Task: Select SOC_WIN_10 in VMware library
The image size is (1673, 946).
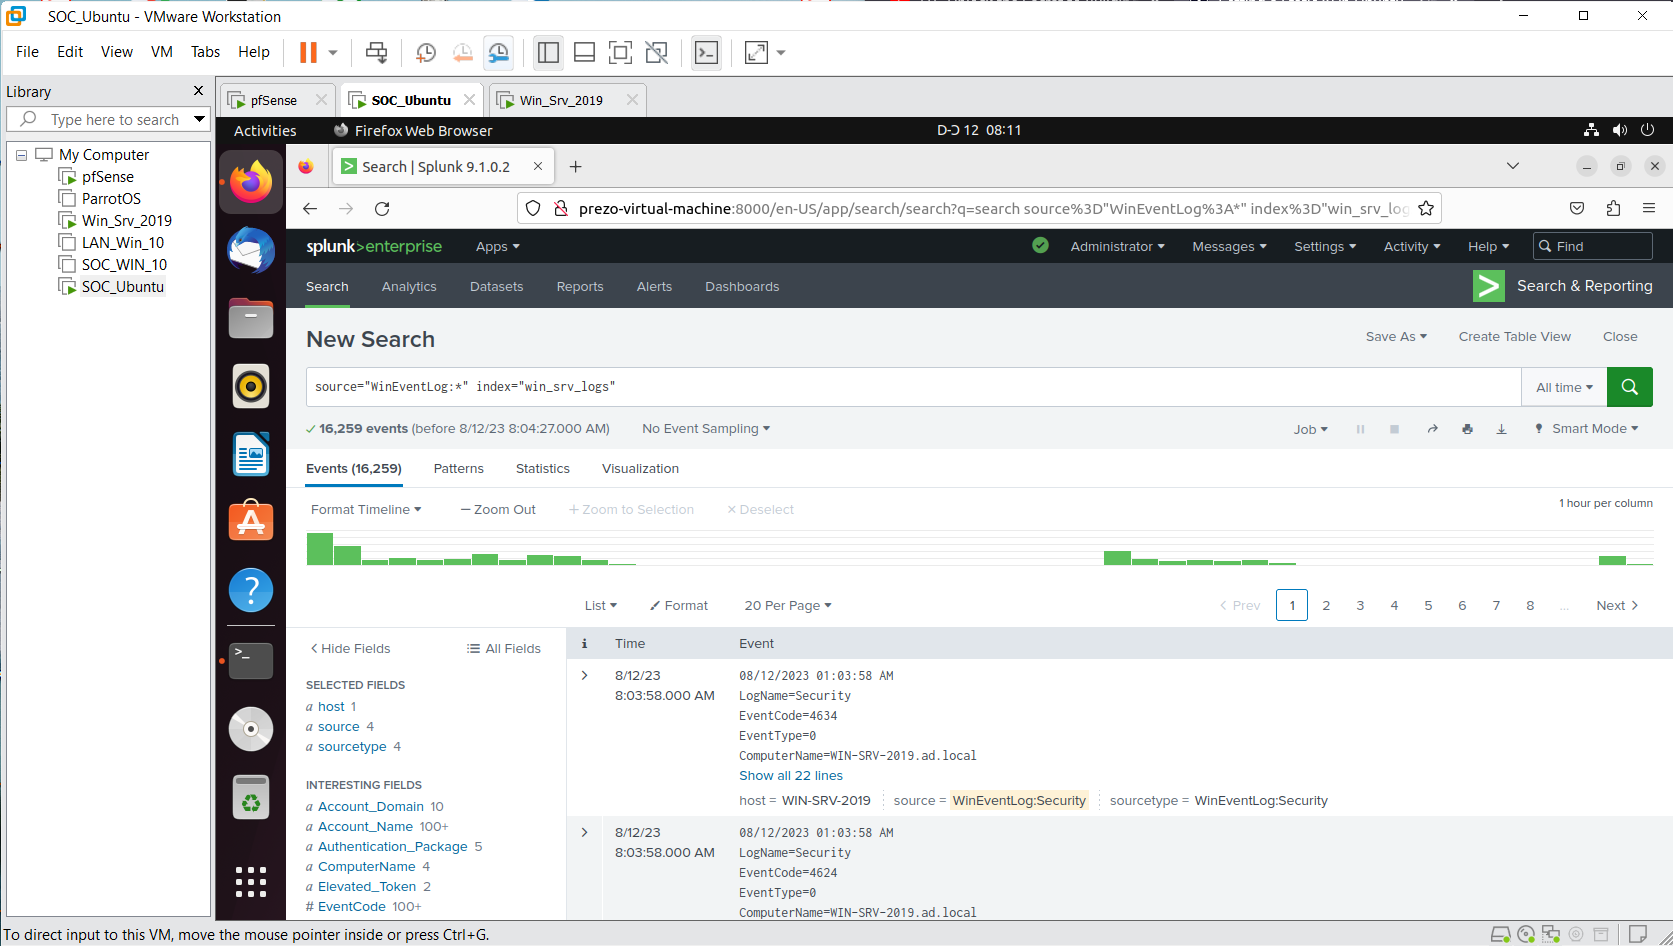Action: [x=124, y=265]
